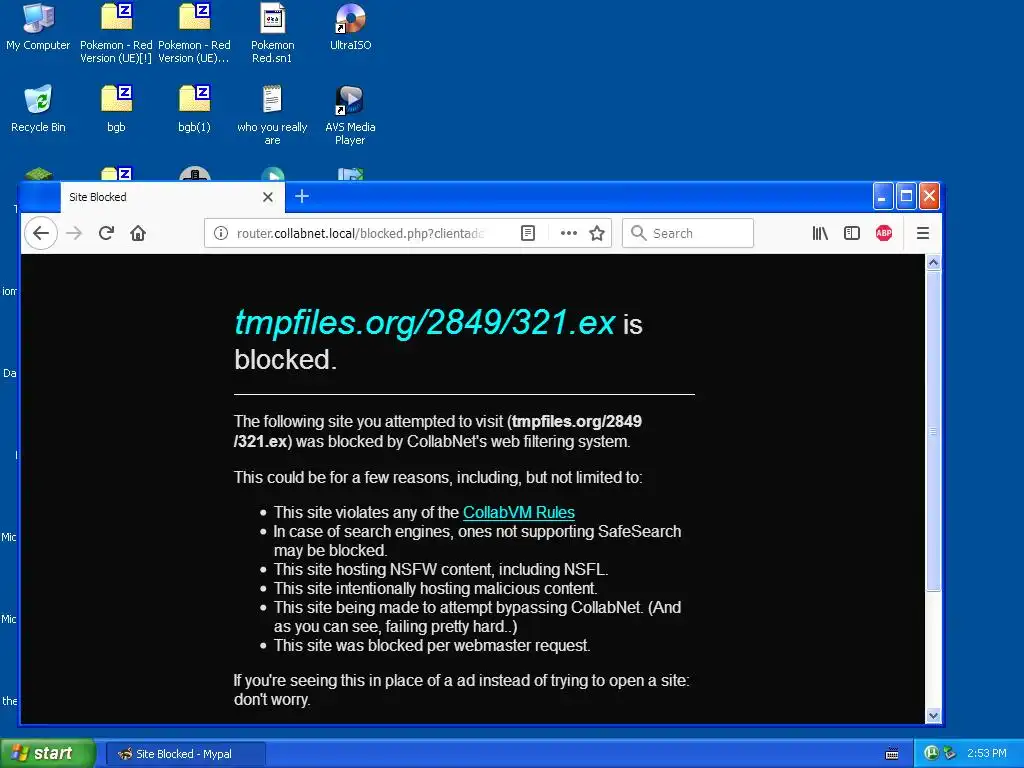The height and width of the screenshot is (768, 1024).
Task: Select the bgb(1) zip folder
Action: (x=194, y=109)
